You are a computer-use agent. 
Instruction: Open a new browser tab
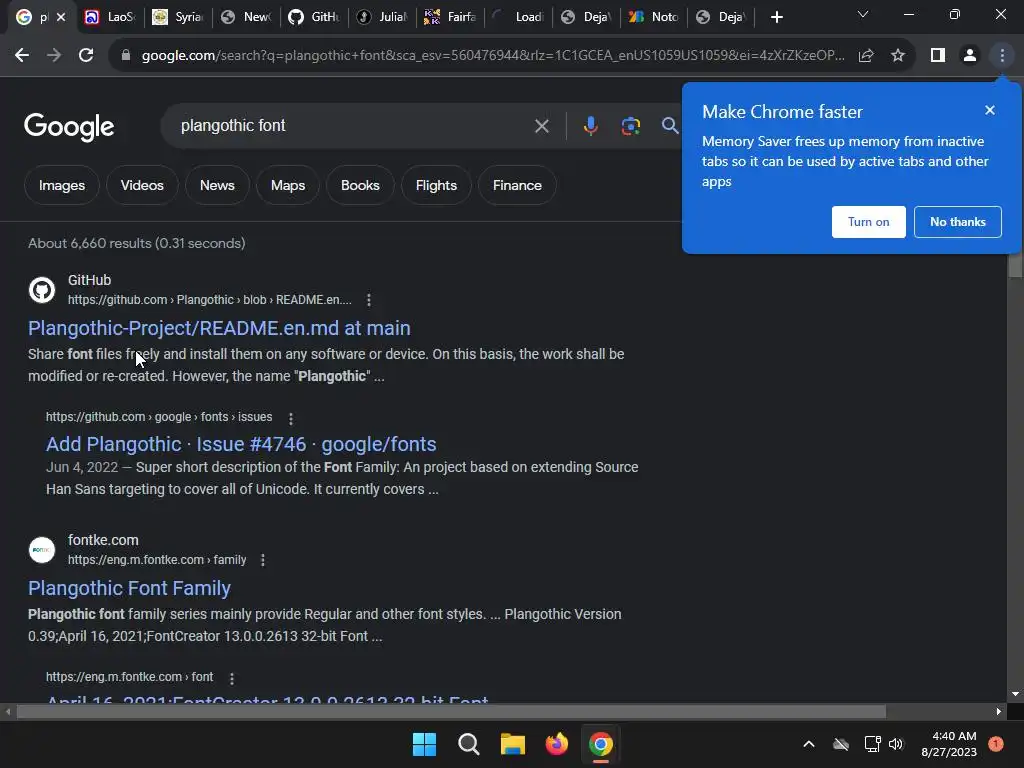coord(776,17)
